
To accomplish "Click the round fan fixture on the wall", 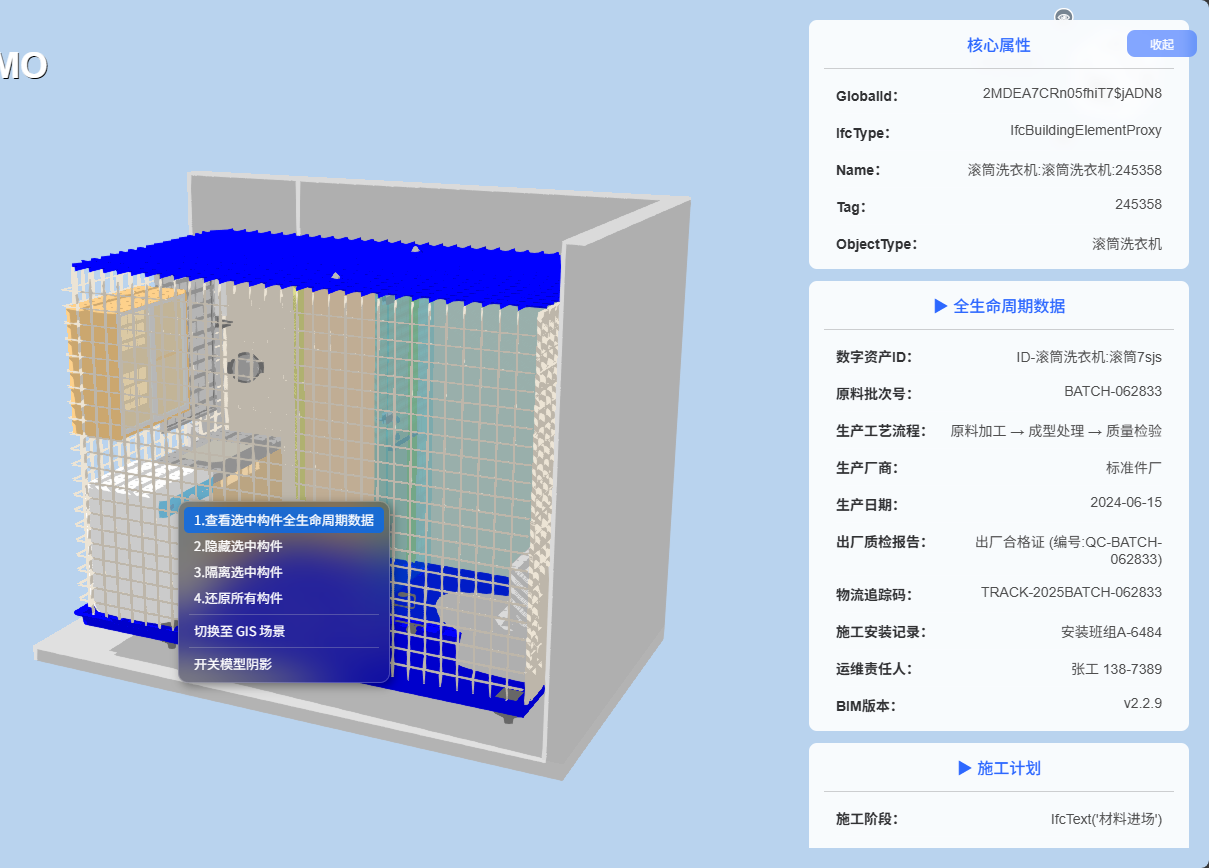I will point(246,366).
